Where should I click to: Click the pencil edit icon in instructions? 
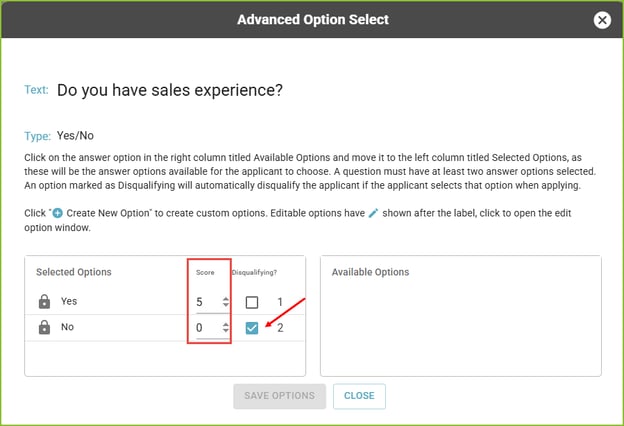373,214
